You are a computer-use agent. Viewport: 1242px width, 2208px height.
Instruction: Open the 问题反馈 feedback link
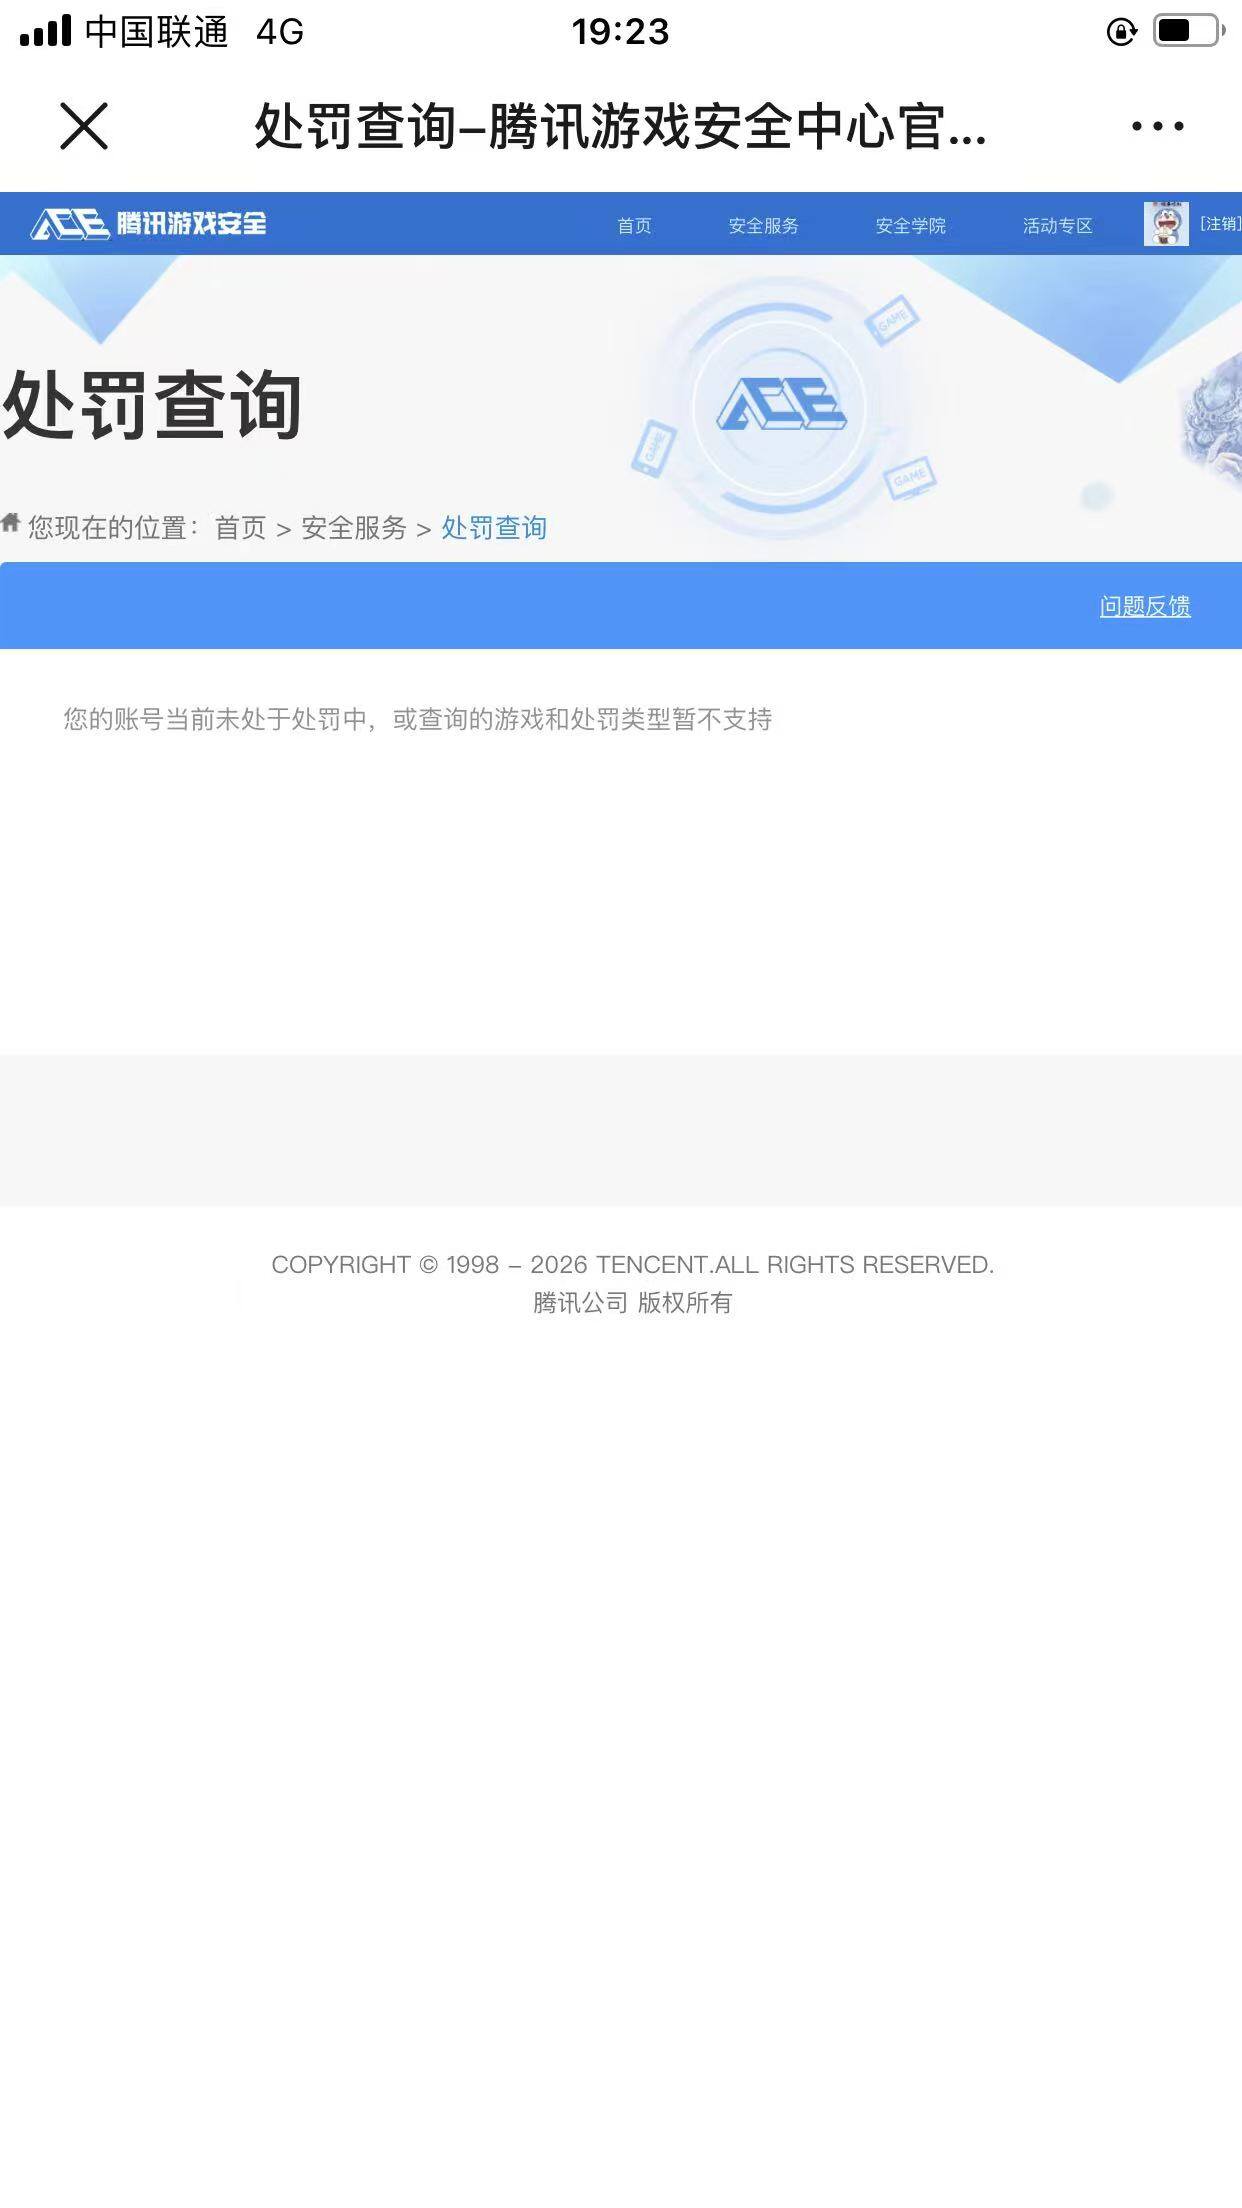(x=1145, y=606)
